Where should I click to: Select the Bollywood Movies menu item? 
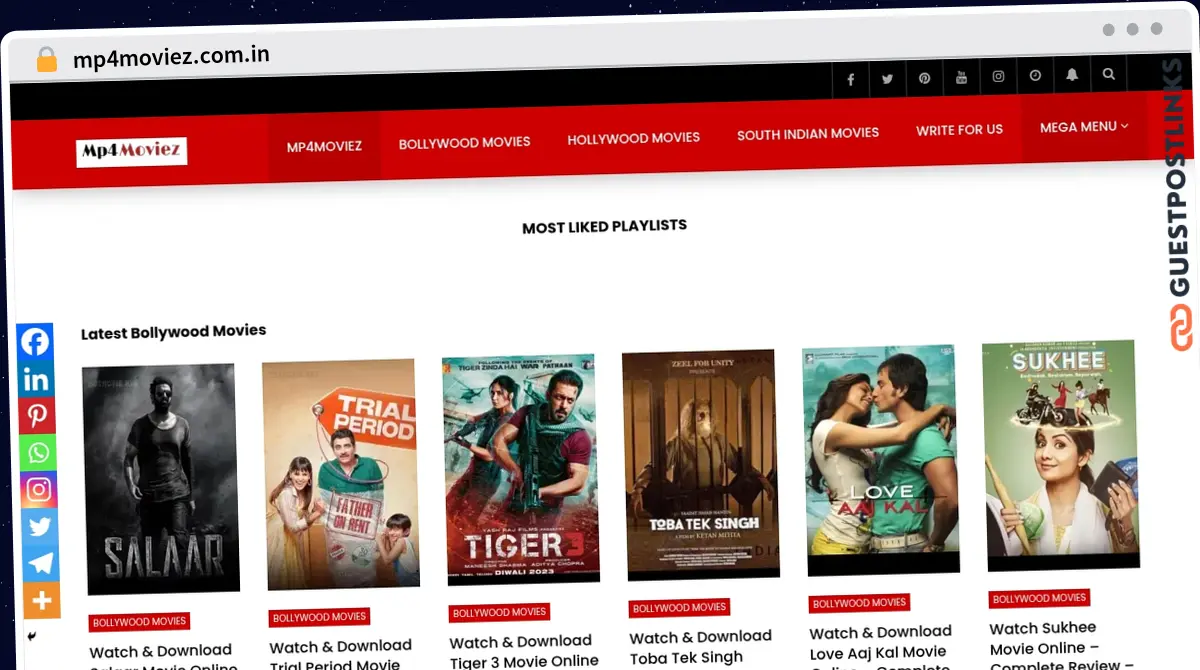click(464, 143)
